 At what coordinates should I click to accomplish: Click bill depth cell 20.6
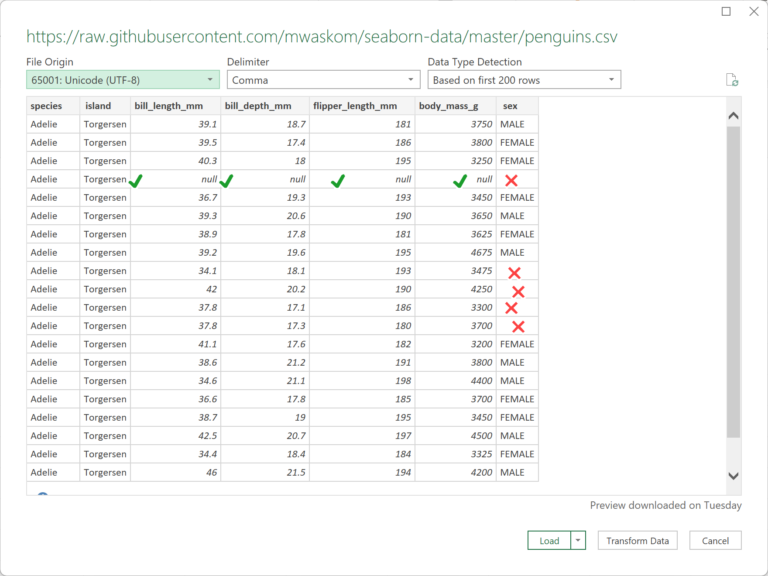tap(265, 216)
